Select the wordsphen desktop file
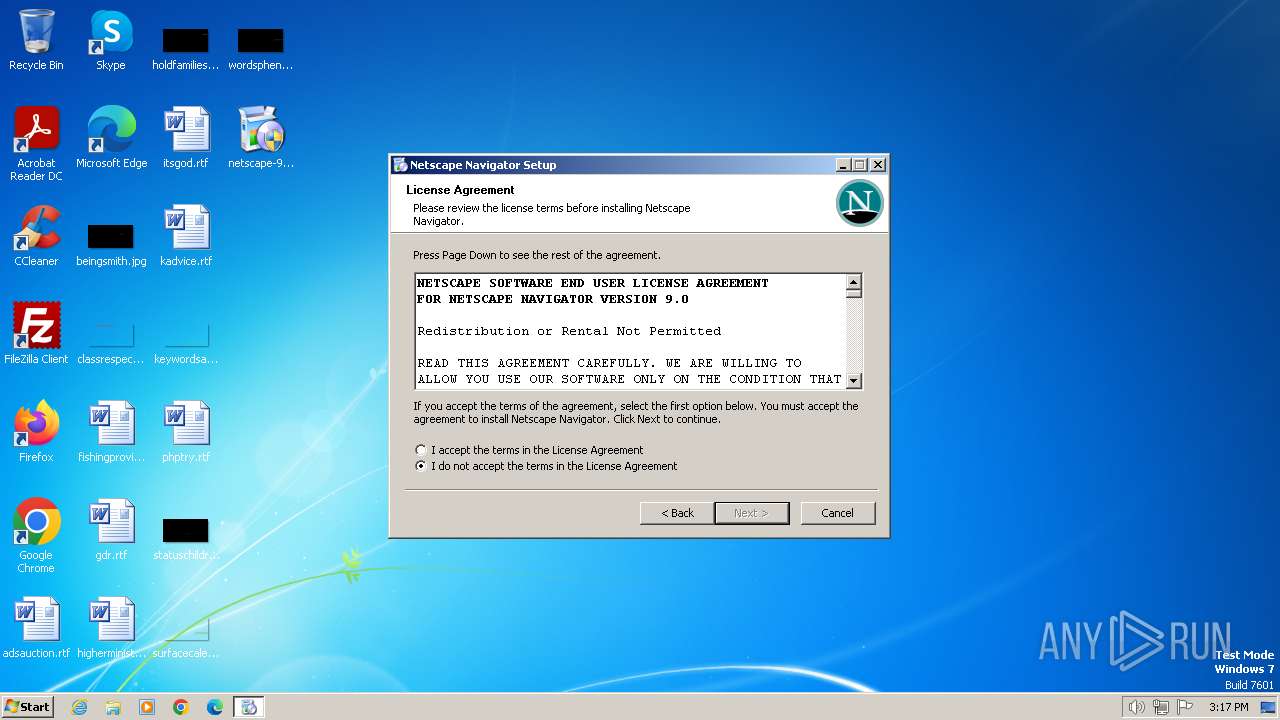This screenshot has height=720, width=1280. (x=261, y=48)
